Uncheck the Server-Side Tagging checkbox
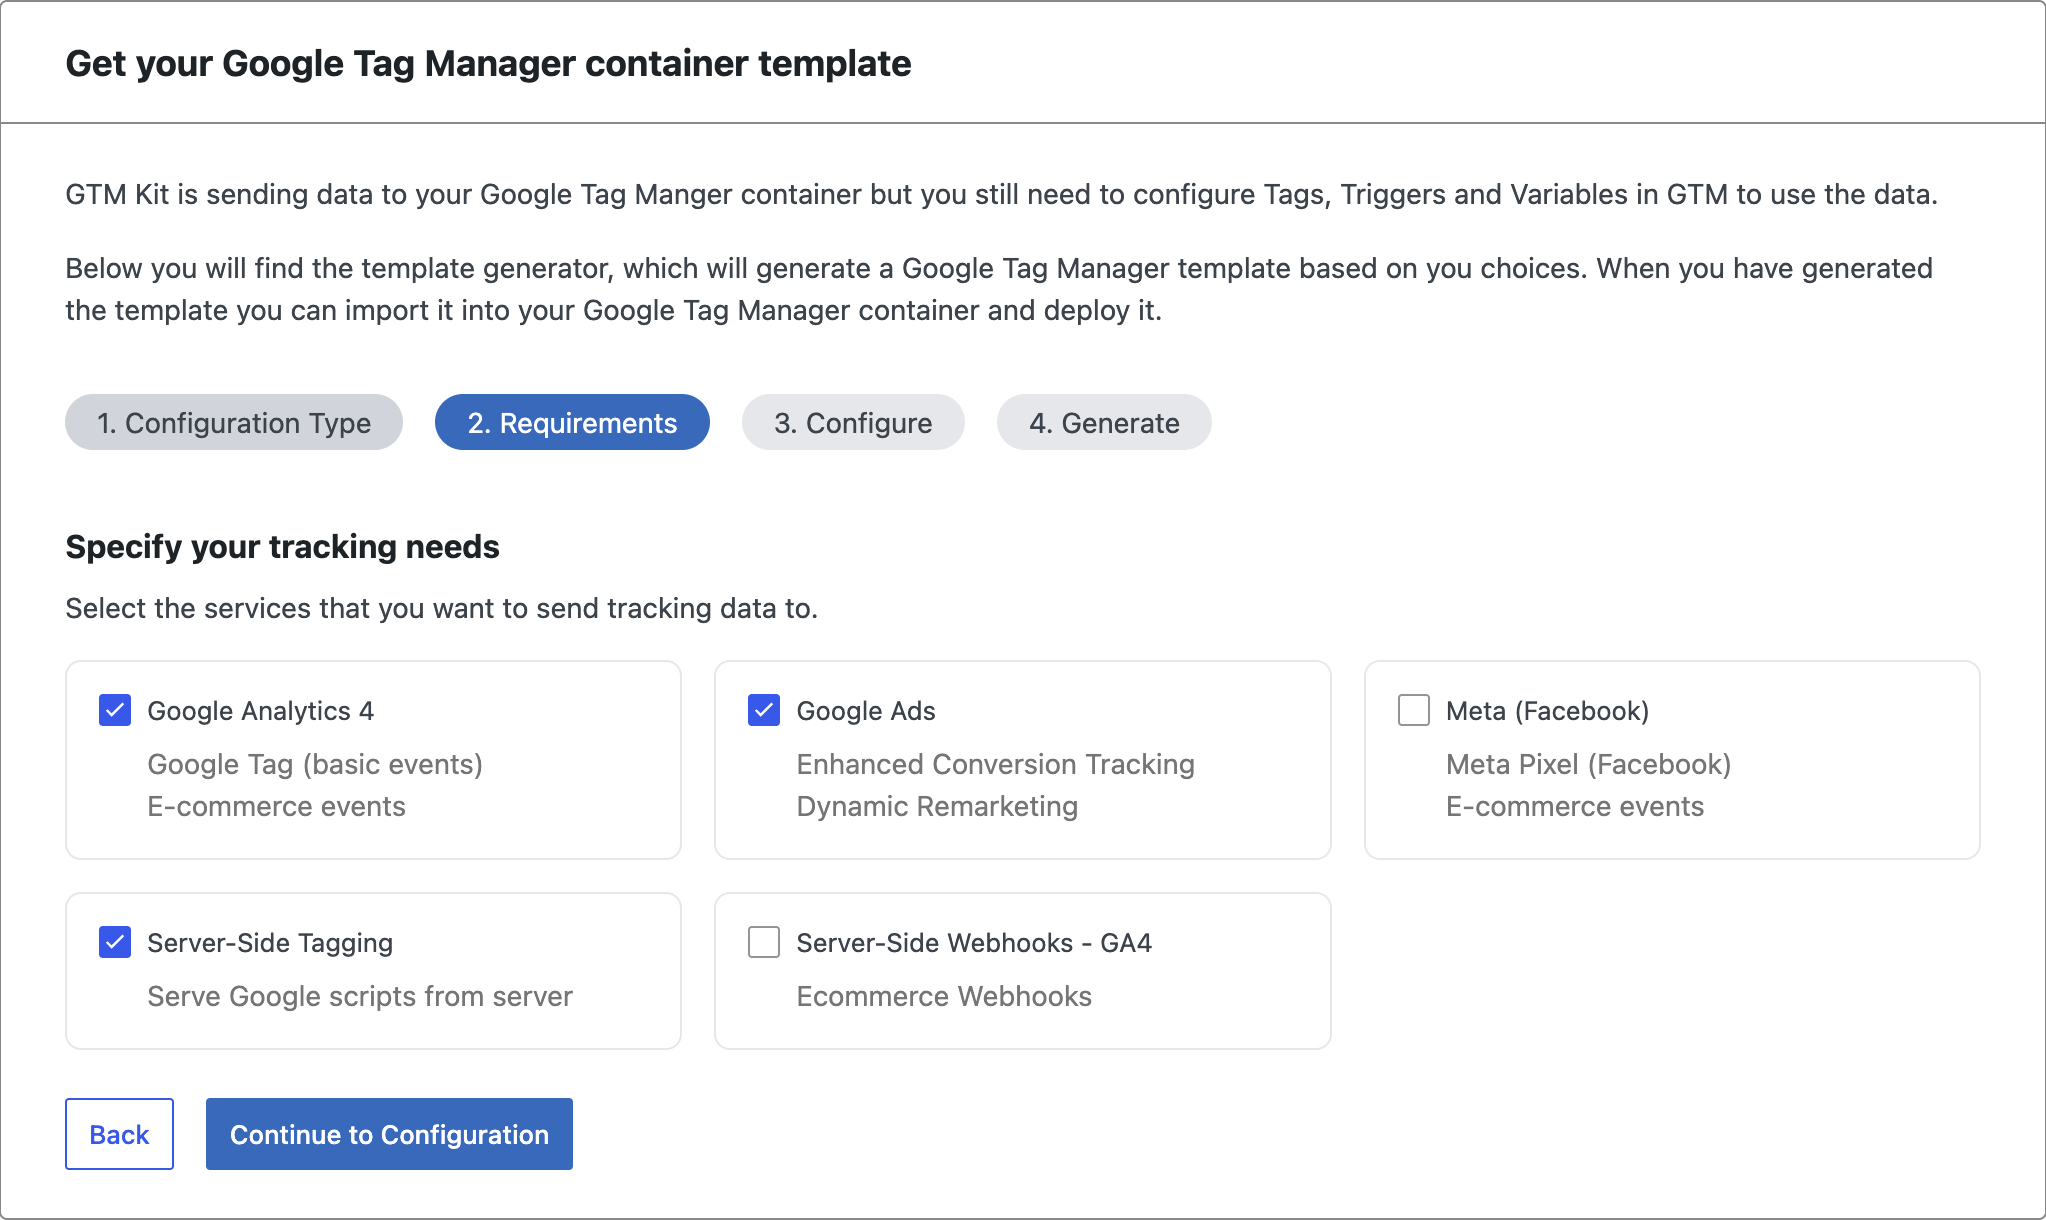Image resolution: width=2046 pixels, height=1220 pixels. click(x=115, y=942)
